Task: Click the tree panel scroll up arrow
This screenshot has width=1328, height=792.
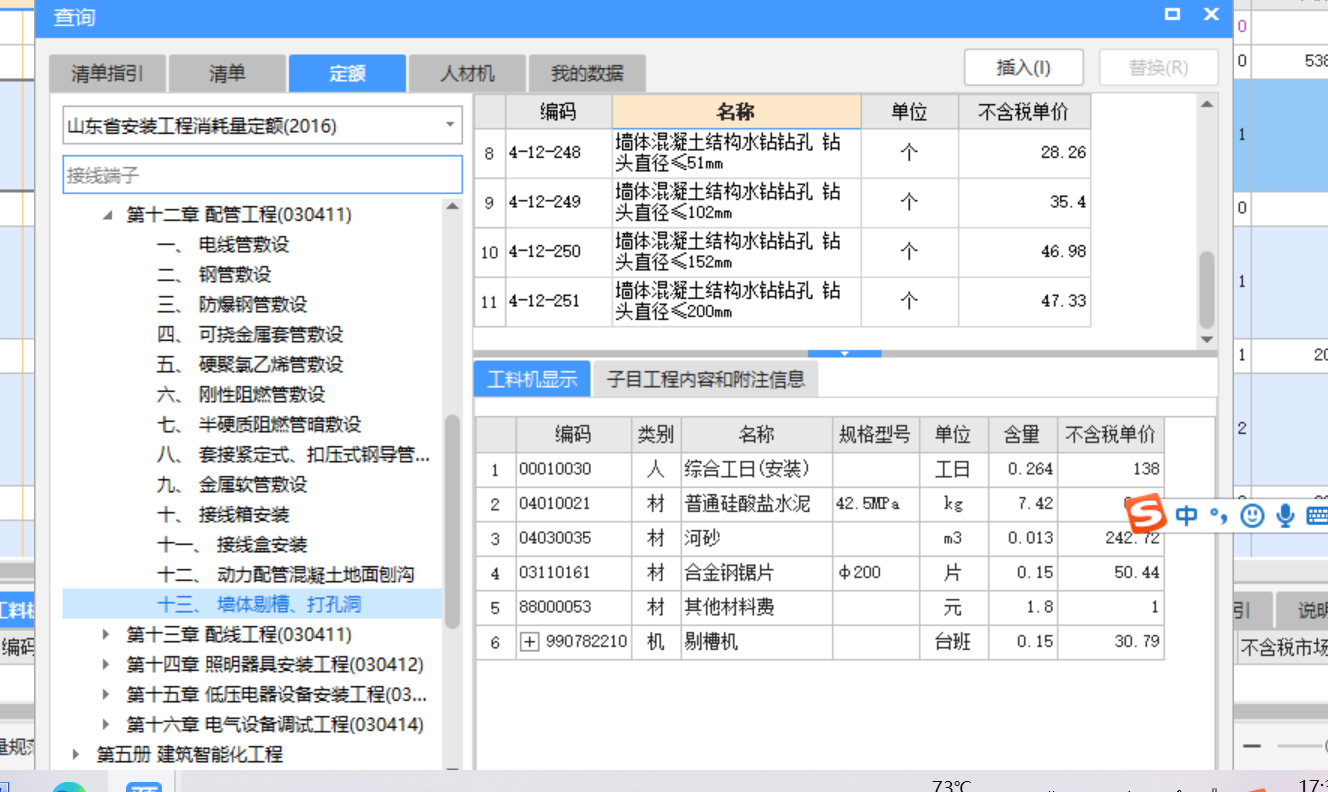Action: [x=452, y=206]
